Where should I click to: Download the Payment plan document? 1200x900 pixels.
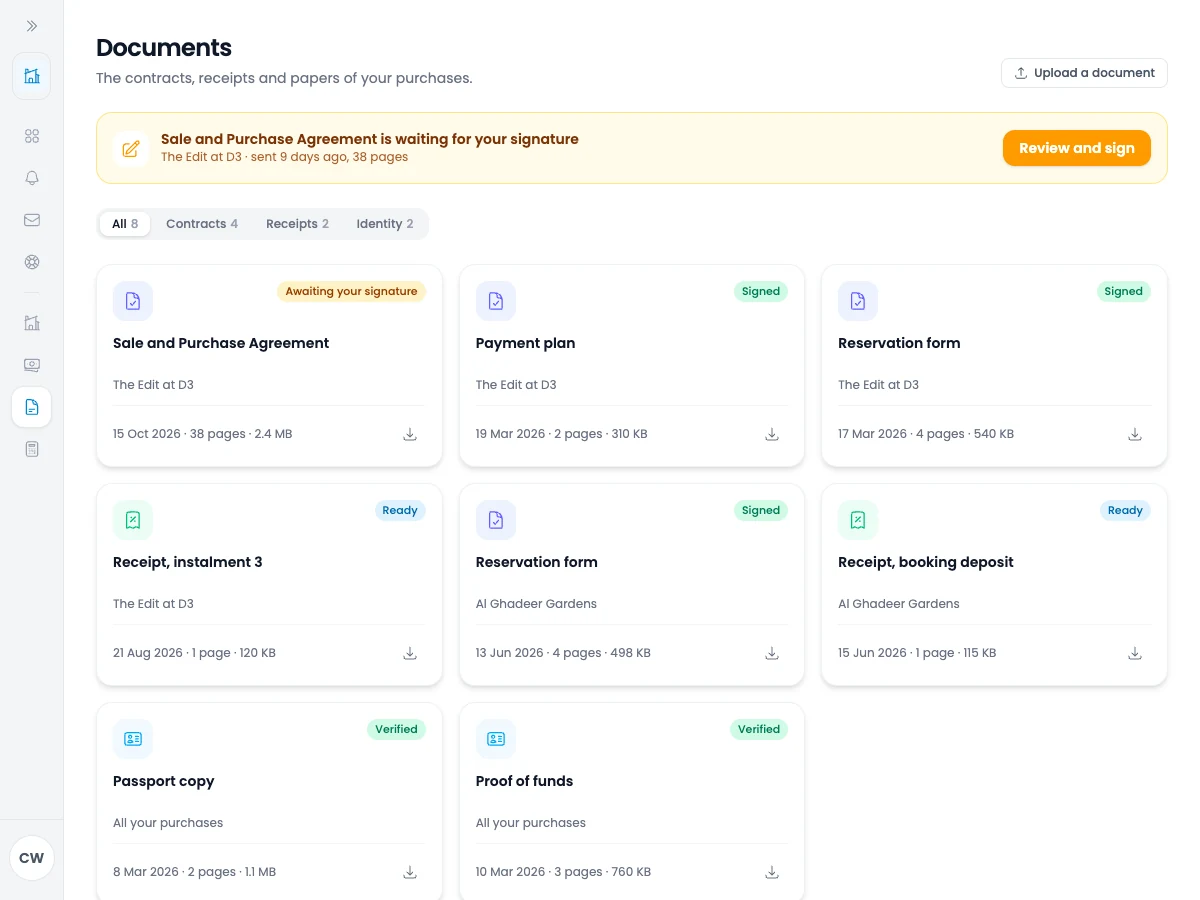tap(772, 434)
